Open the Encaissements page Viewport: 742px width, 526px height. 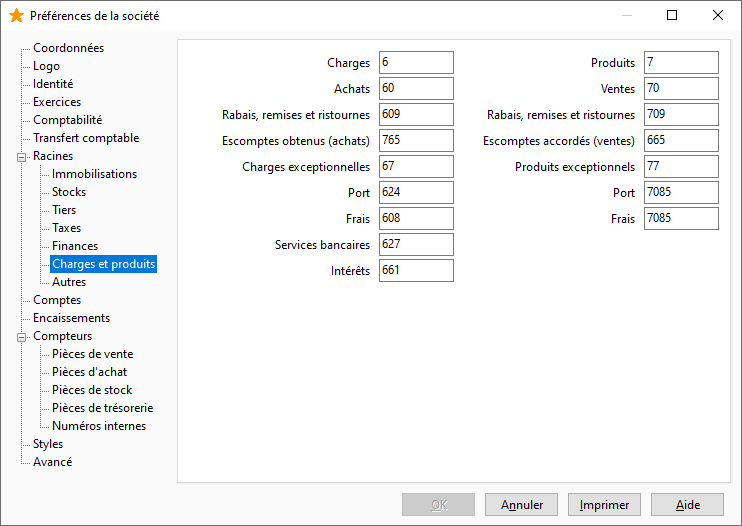click(71, 318)
